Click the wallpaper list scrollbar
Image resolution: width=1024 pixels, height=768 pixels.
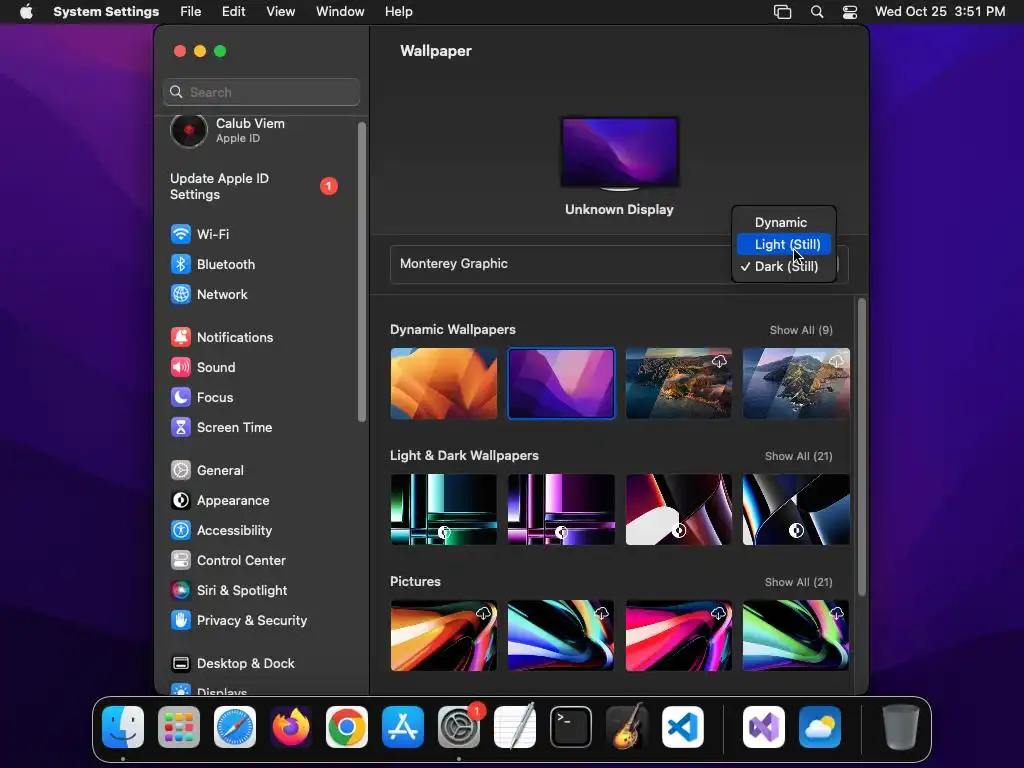pyautogui.click(x=862, y=447)
